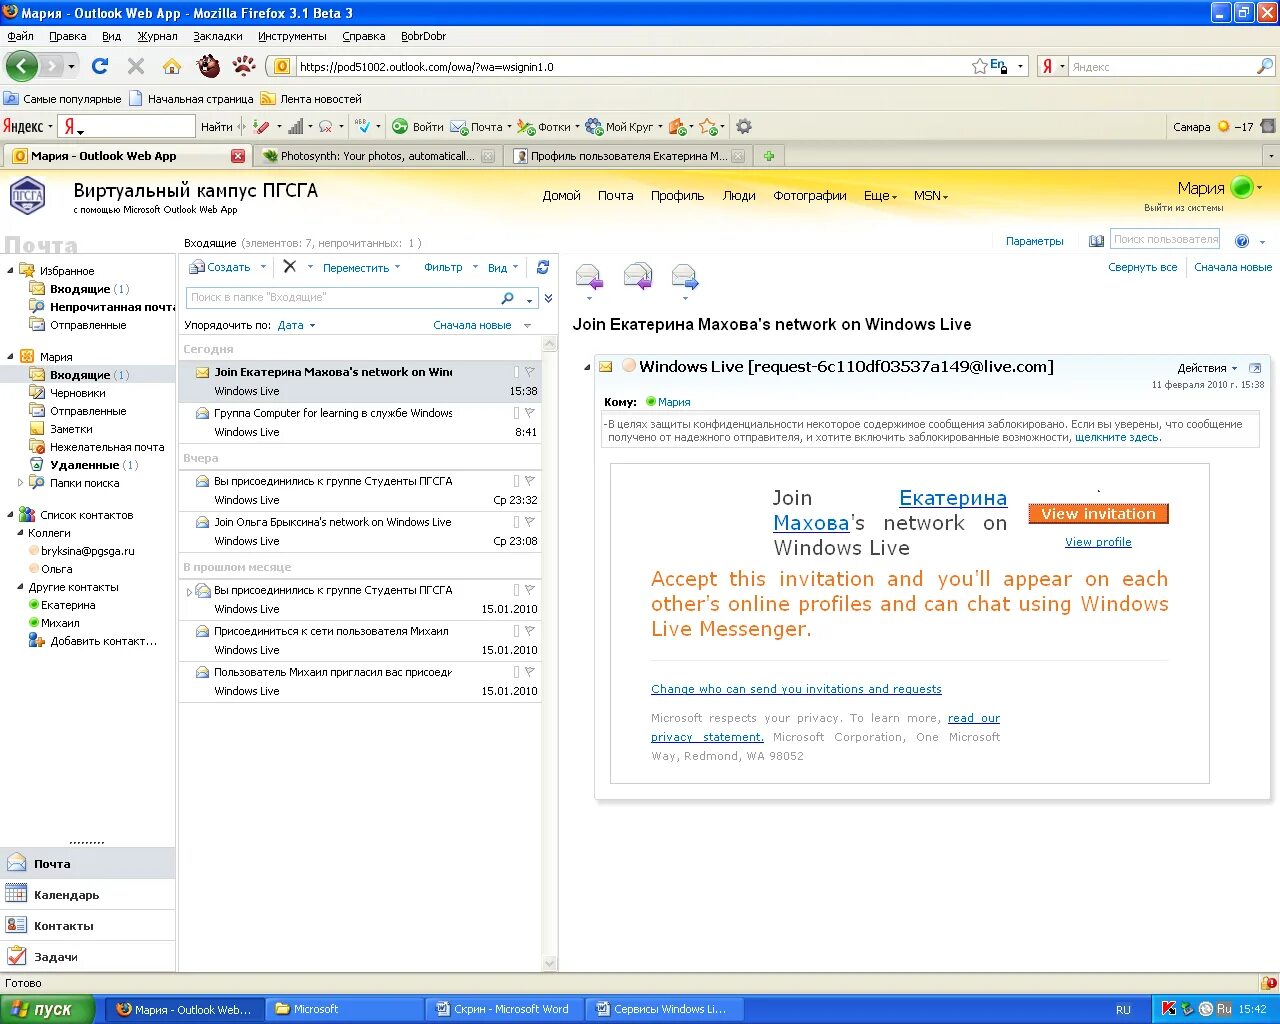Switch to Photosynth browser tab

(x=378, y=156)
